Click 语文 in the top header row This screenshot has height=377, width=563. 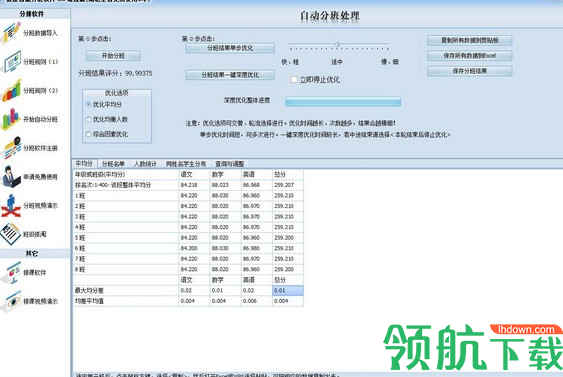(187, 174)
